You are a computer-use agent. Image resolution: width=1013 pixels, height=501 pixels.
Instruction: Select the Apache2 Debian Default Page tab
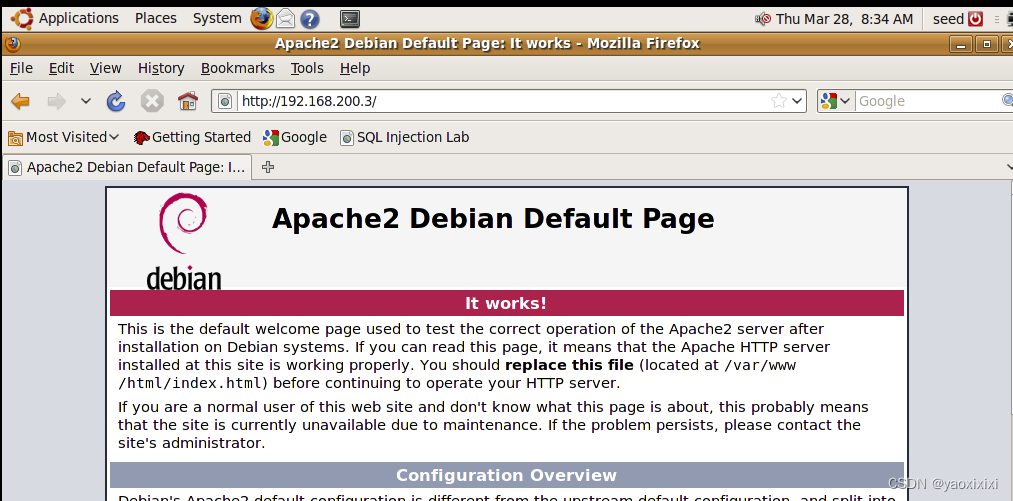tap(127, 167)
